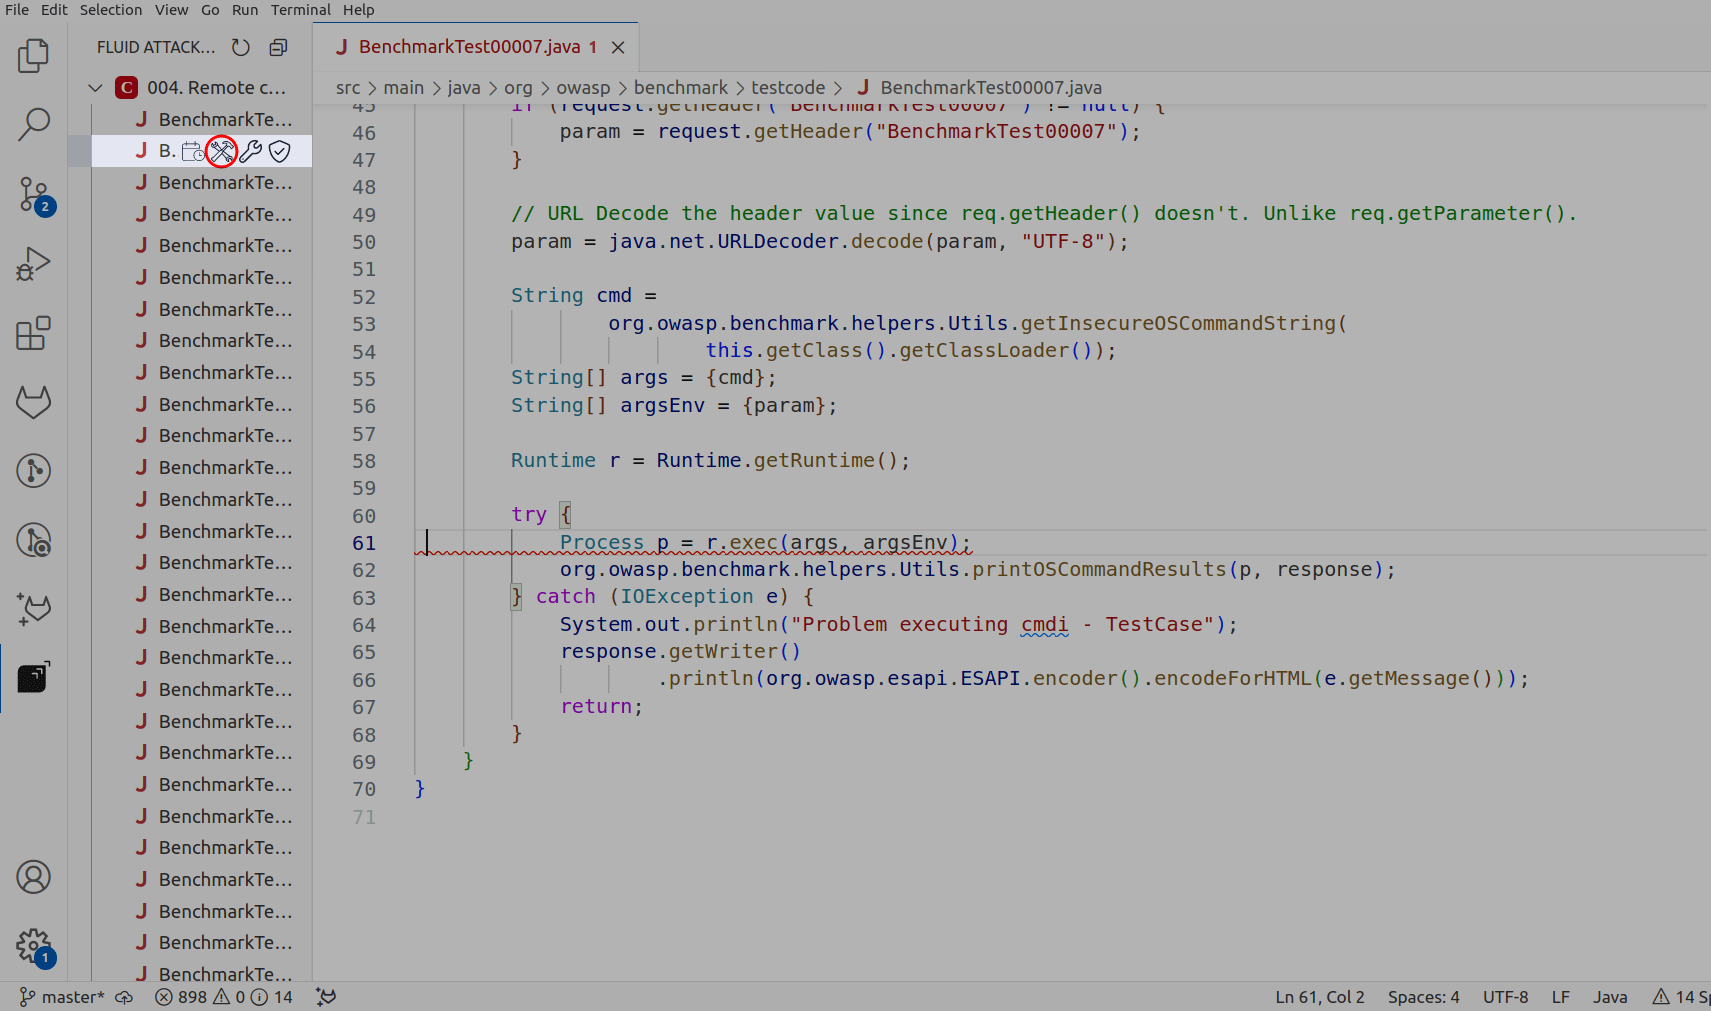Open the benchmark breadcrumb dropdown
1711x1011 pixels.
click(681, 88)
